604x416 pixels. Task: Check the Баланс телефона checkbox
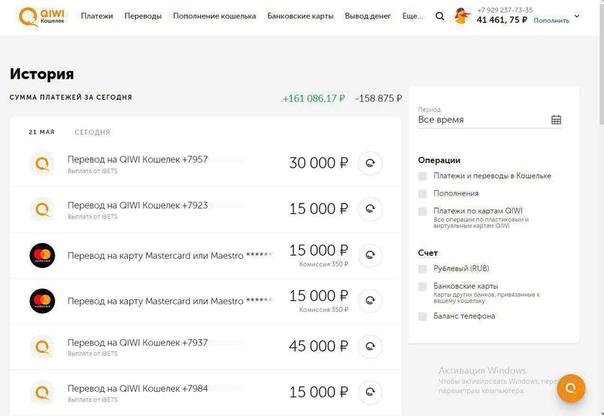tap(423, 316)
